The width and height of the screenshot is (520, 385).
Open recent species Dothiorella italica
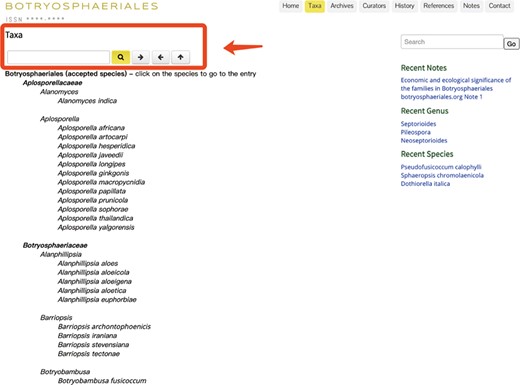[425, 184]
